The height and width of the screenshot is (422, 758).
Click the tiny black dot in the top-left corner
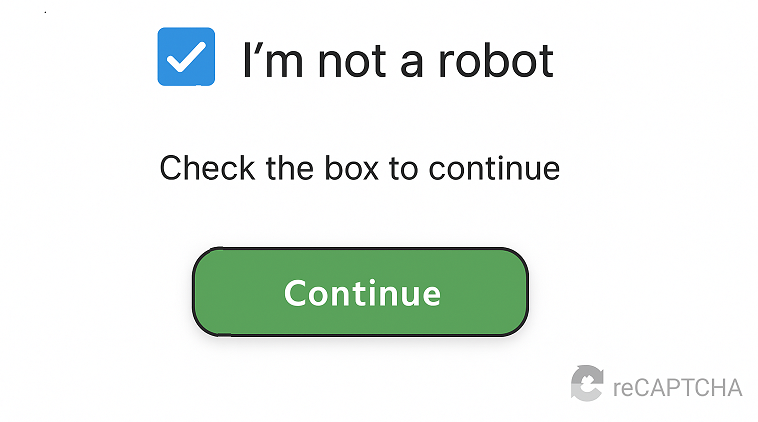45,12
